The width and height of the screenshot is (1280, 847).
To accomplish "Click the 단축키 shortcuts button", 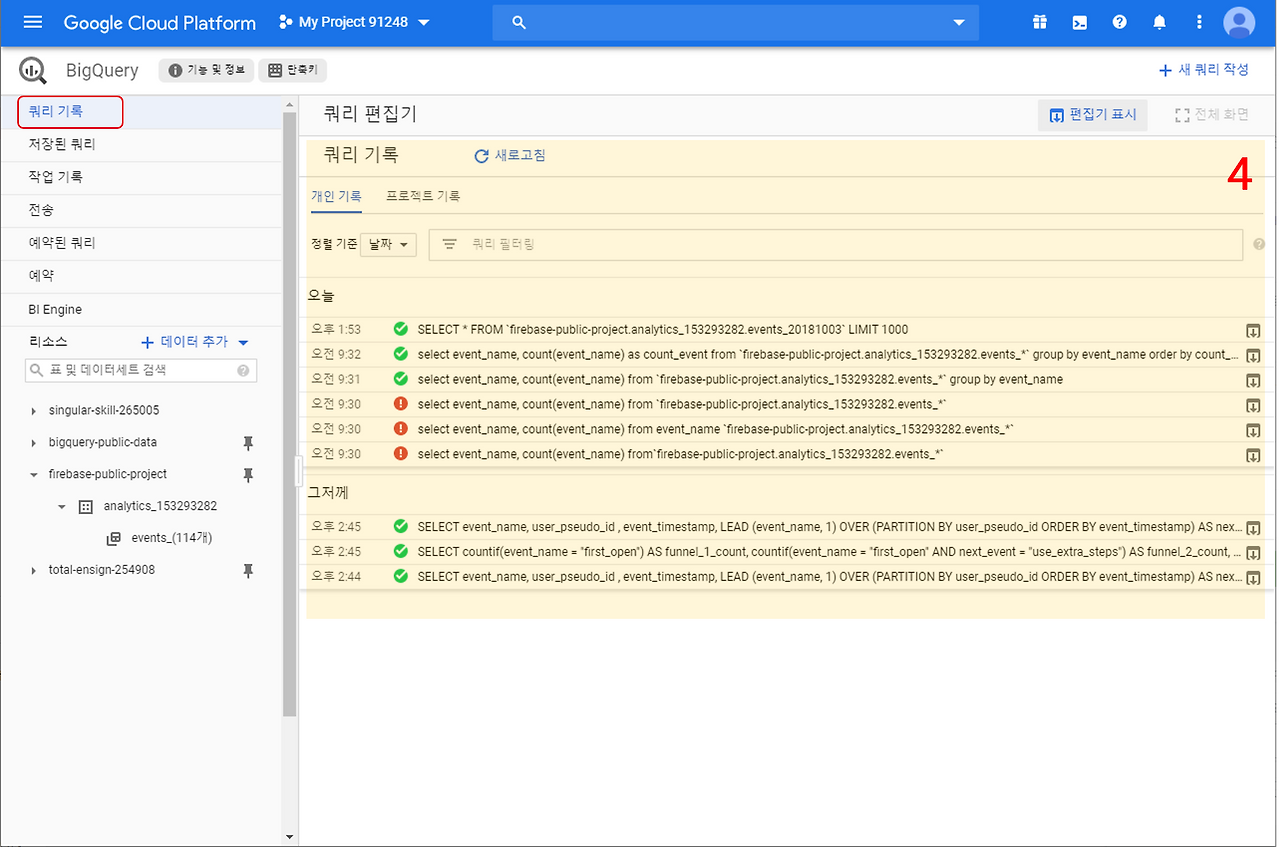I will pos(293,71).
